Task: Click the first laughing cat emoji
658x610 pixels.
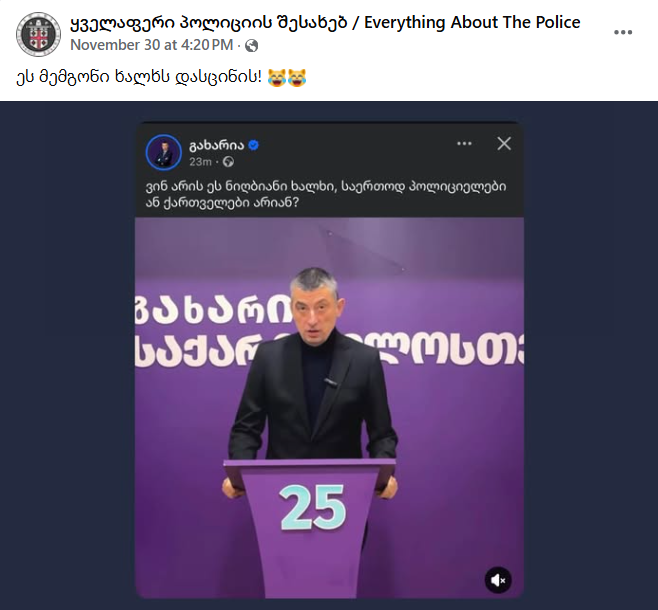Action: [277, 78]
